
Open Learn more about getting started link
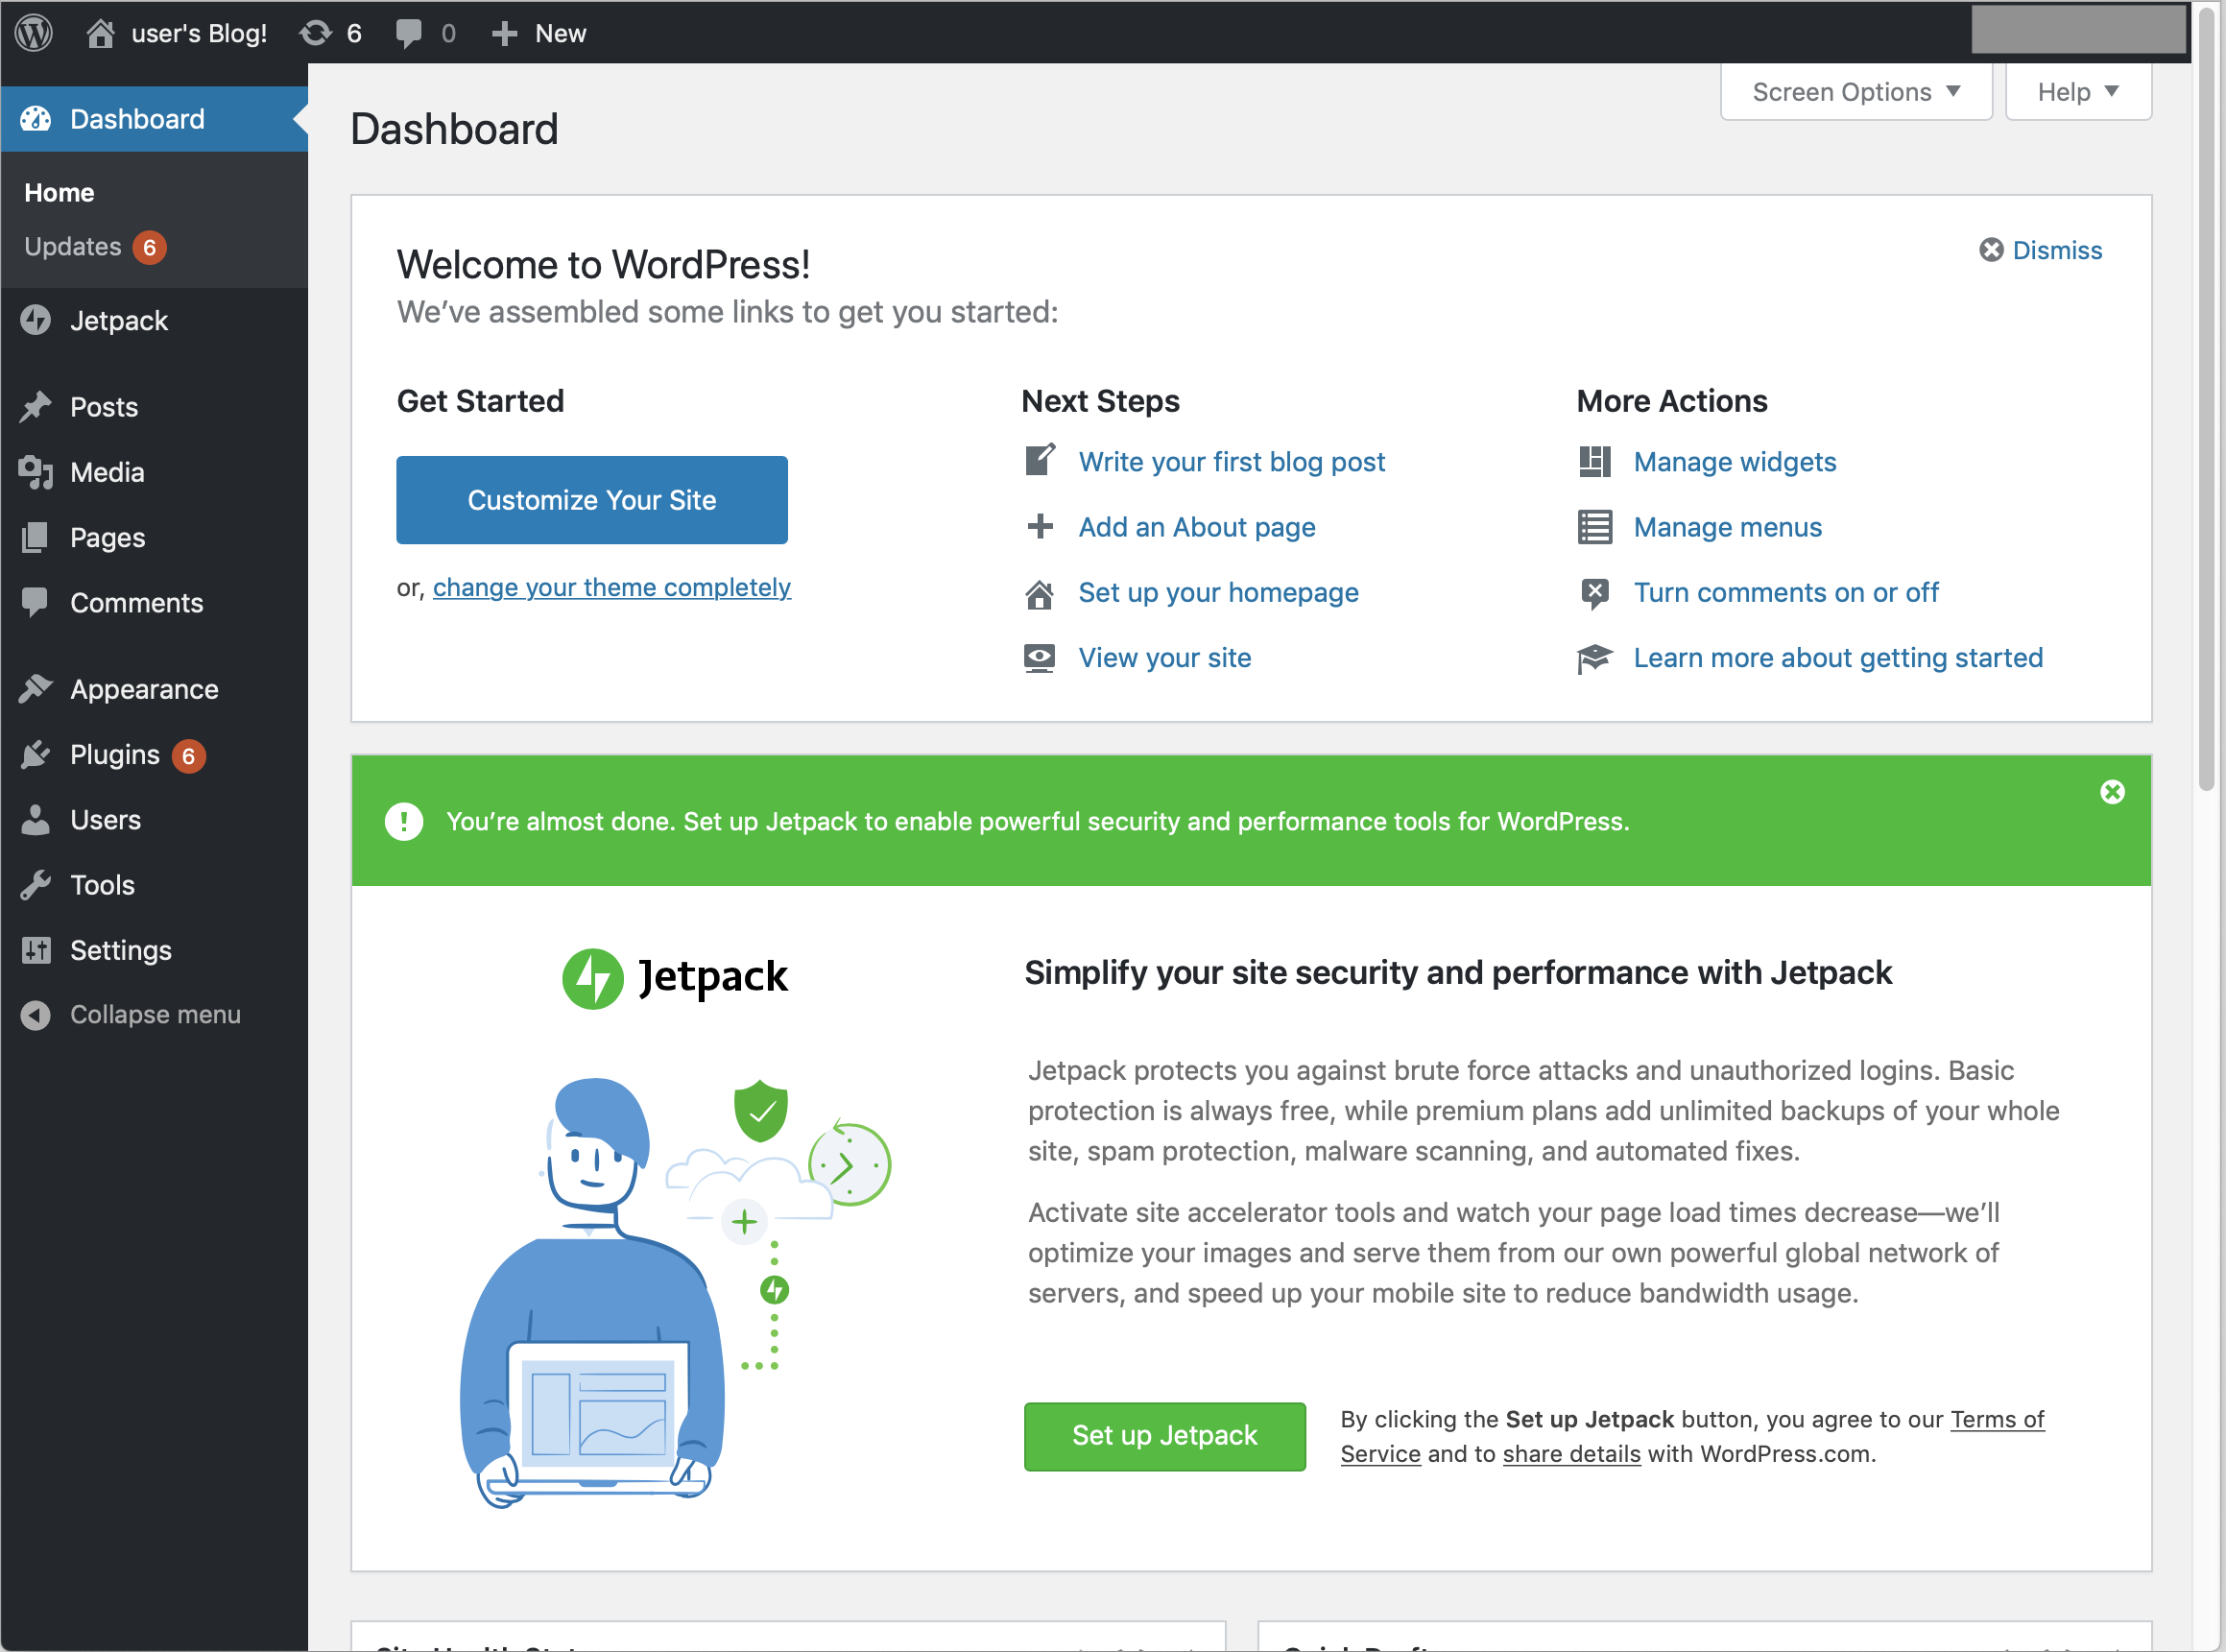[x=1838, y=658]
